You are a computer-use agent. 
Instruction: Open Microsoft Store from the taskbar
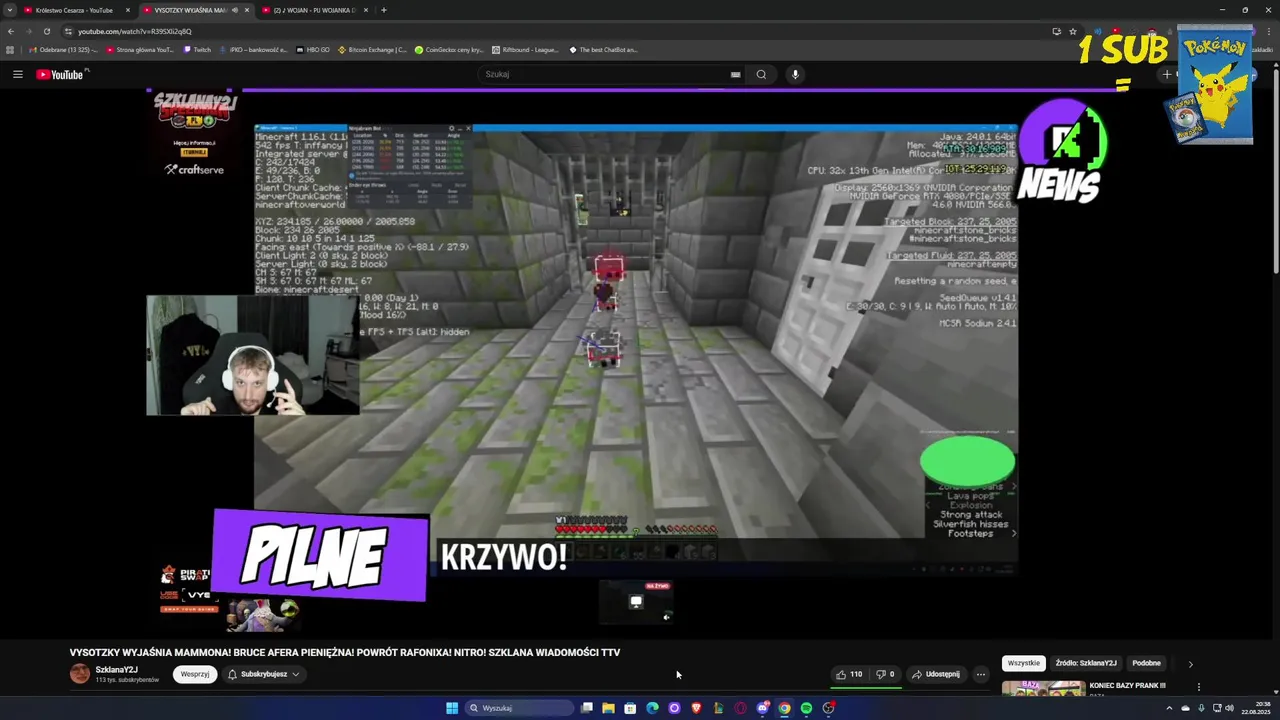(x=630, y=708)
